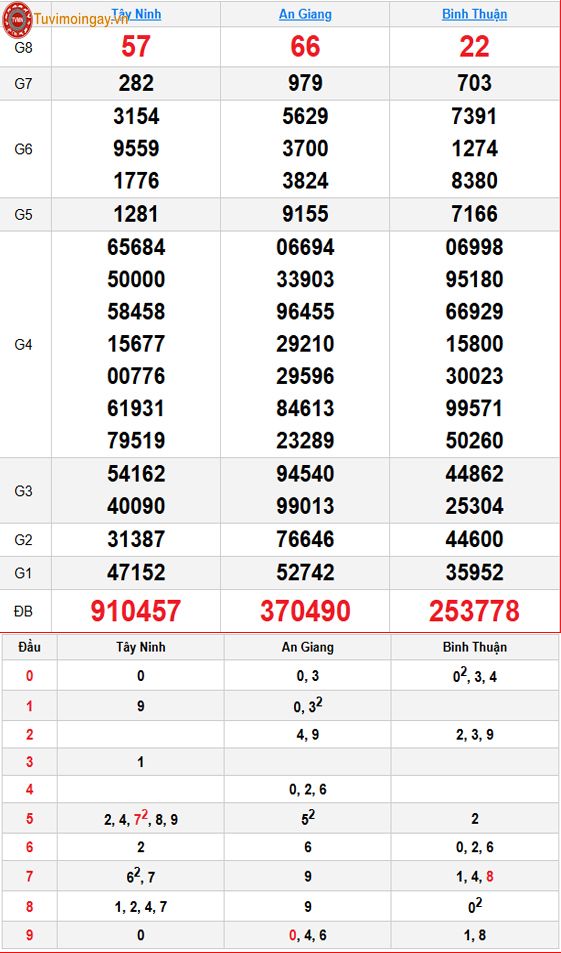Pick the G6 number 3154
This screenshot has height=953, width=561.
click(136, 116)
